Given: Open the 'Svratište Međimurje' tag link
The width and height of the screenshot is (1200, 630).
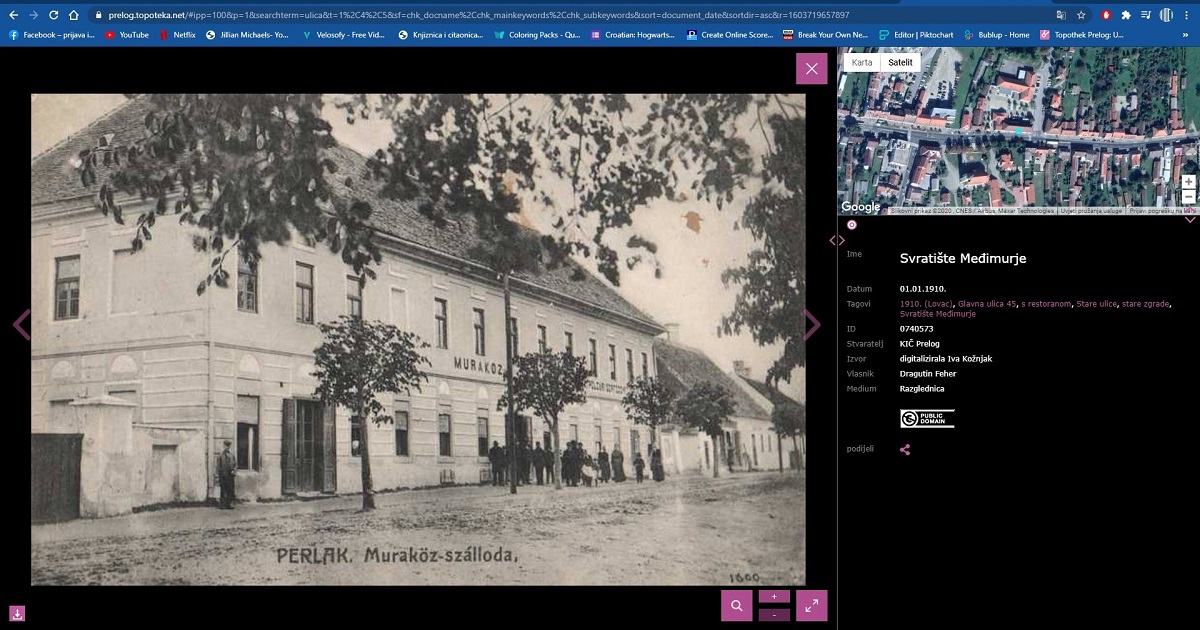Looking at the screenshot, I should pos(938,314).
